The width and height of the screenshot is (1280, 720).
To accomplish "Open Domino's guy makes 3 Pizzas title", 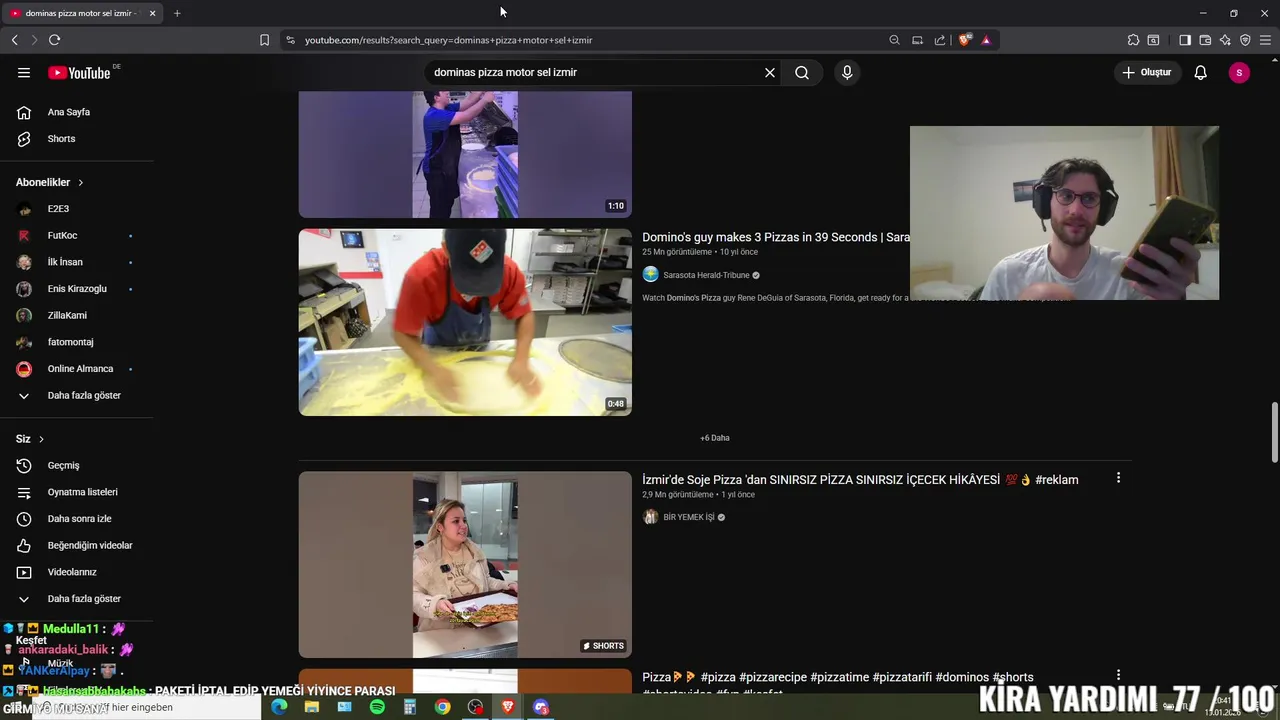I will point(776,237).
